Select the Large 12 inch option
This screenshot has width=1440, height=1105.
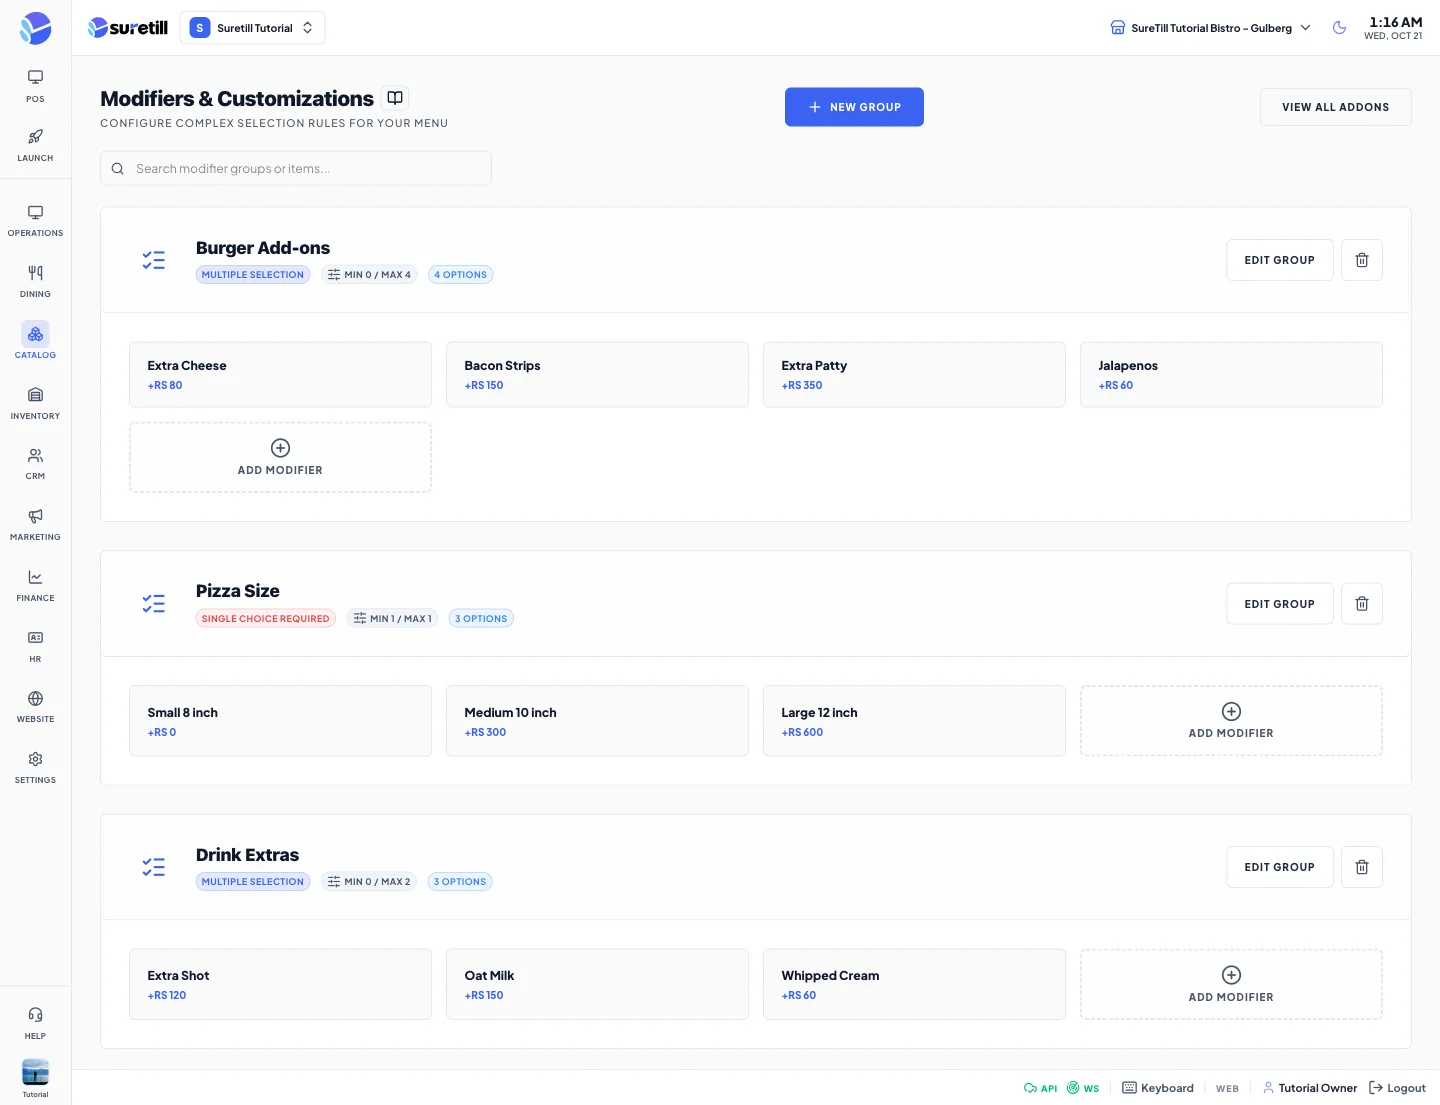[914, 721]
